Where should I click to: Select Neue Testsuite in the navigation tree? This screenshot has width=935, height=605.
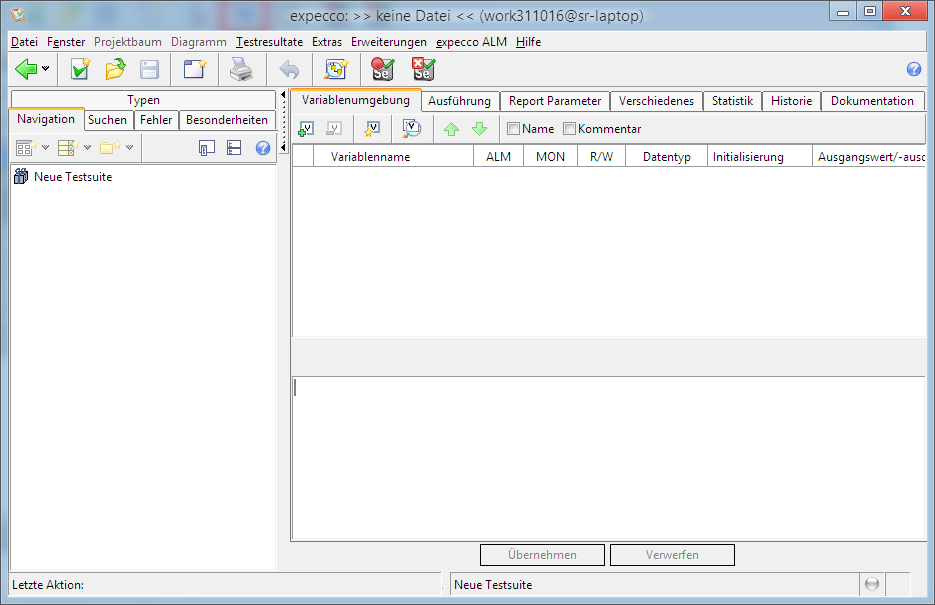pos(72,177)
